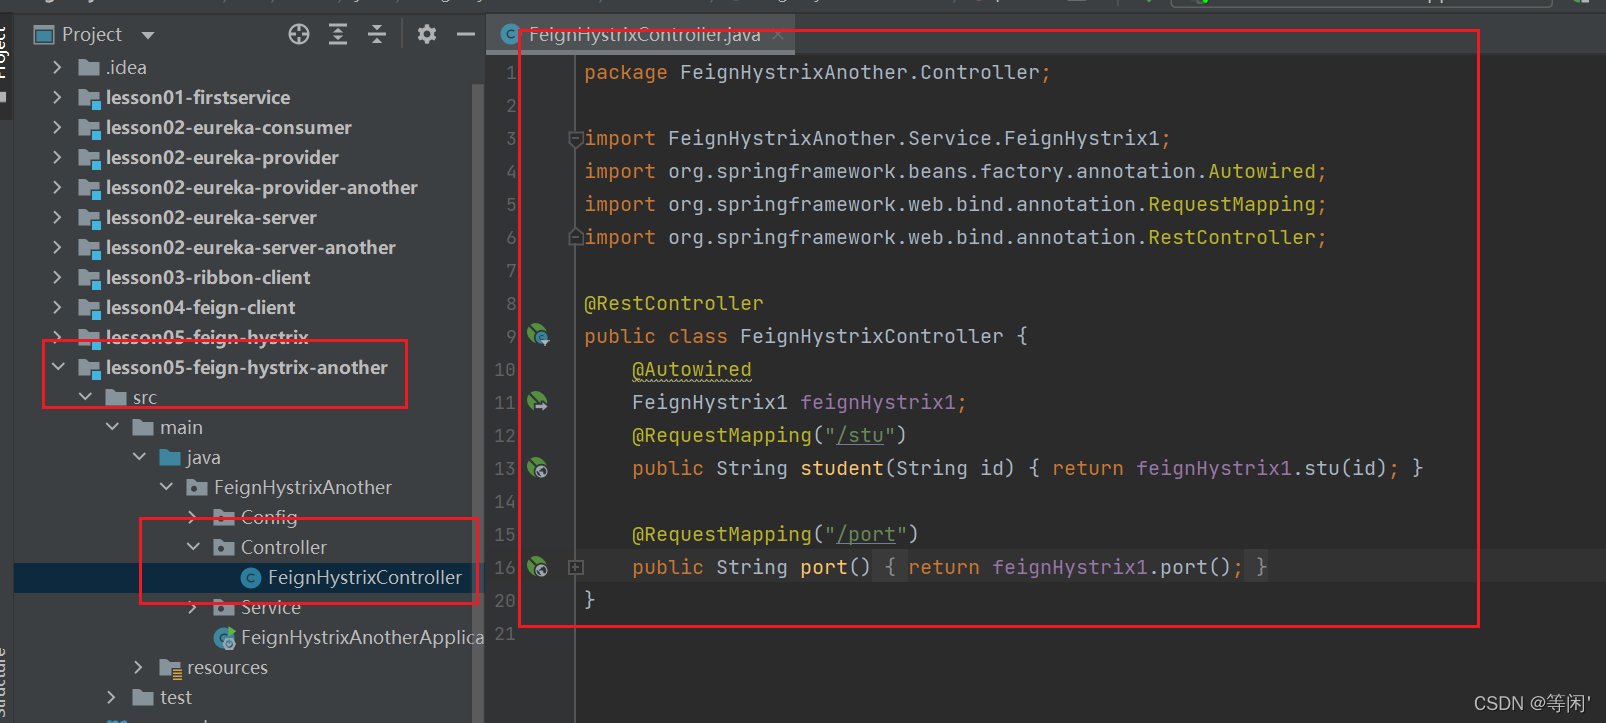Collapse lesson05-feign-hystrix-another module

pyautogui.click(x=58, y=367)
